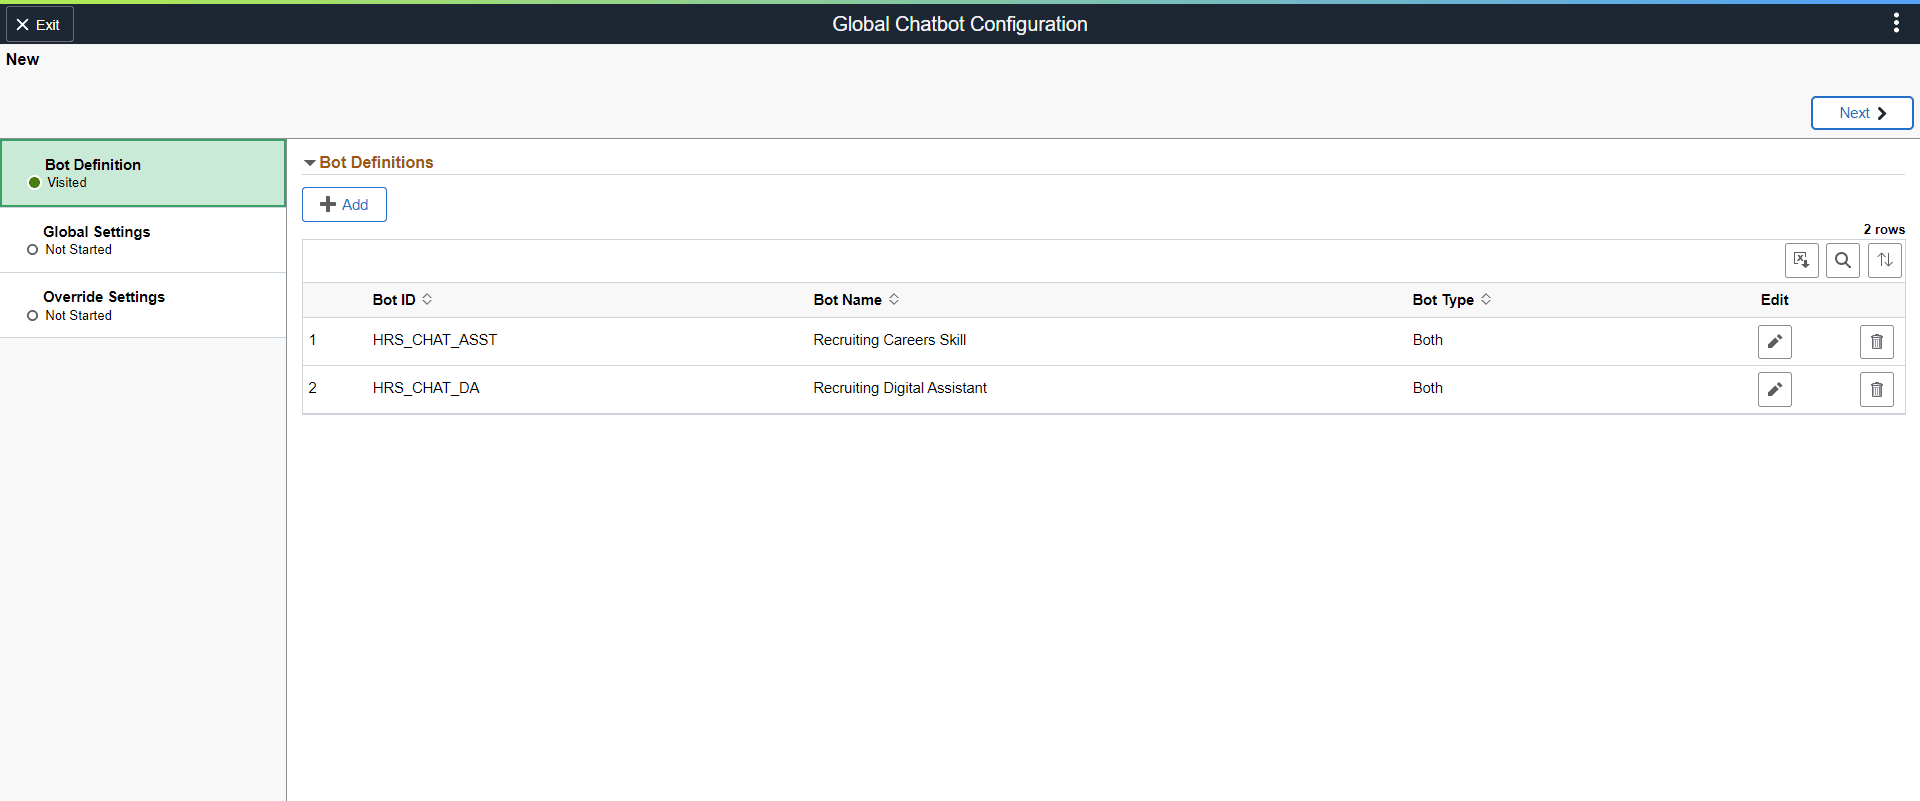
Task: Open the Override Settings step
Action: point(143,305)
